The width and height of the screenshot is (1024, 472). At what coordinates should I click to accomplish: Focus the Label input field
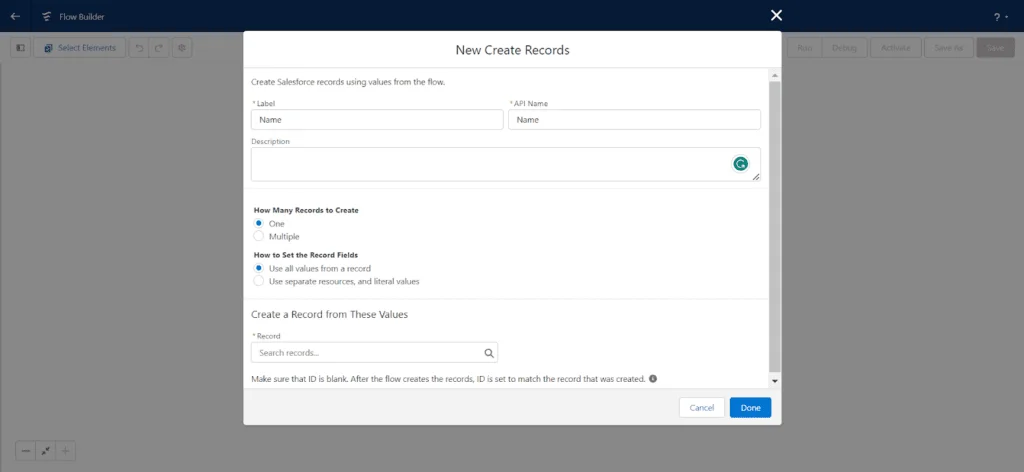pyautogui.click(x=377, y=119)
